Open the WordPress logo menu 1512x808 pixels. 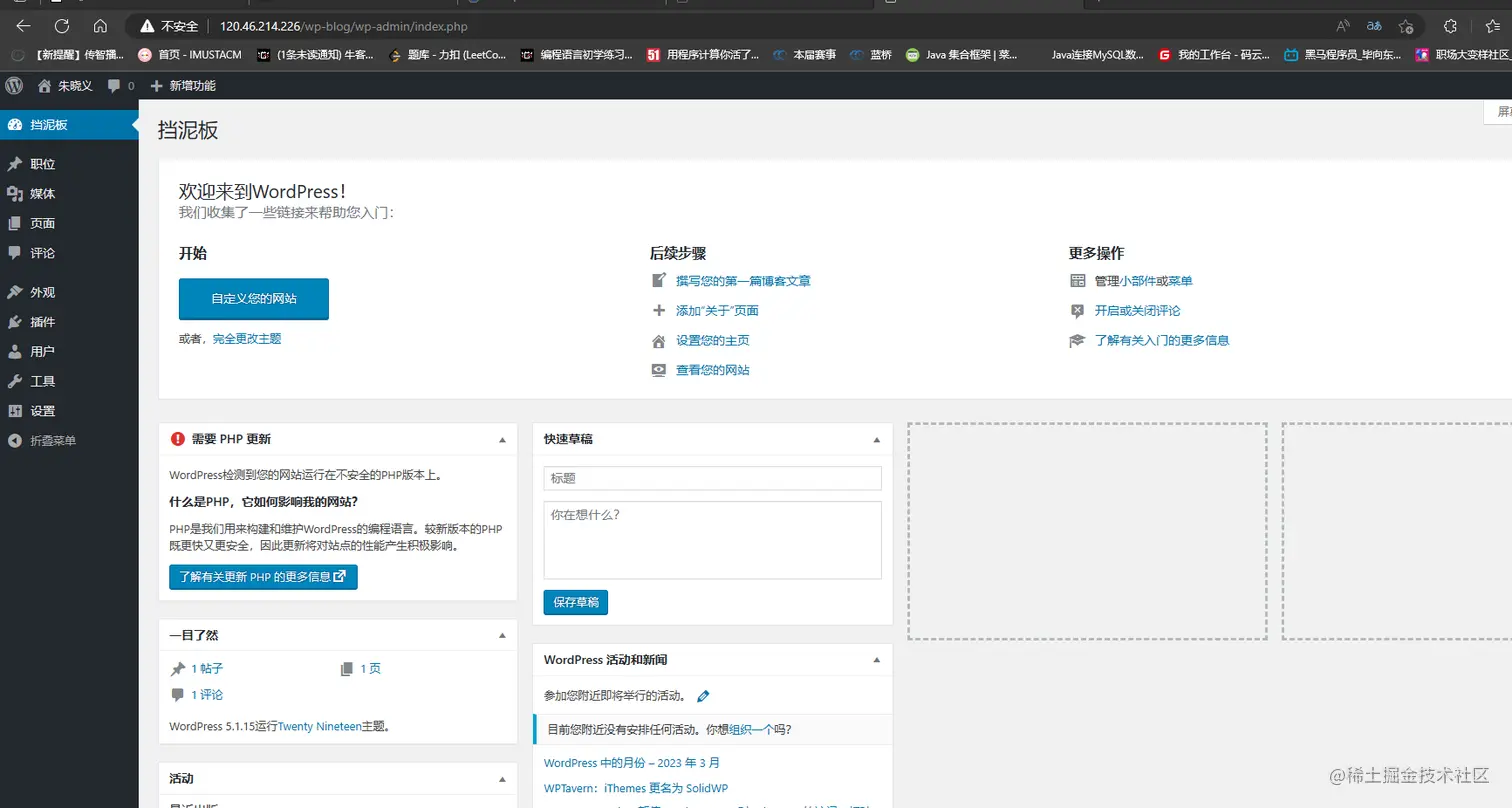14,86
